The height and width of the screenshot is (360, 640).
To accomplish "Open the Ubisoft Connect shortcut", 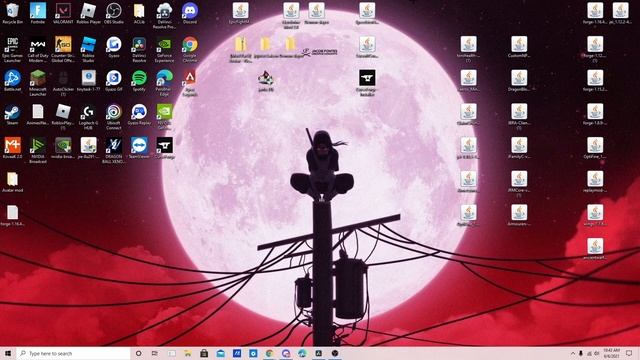I will click(x=113, y=117).
